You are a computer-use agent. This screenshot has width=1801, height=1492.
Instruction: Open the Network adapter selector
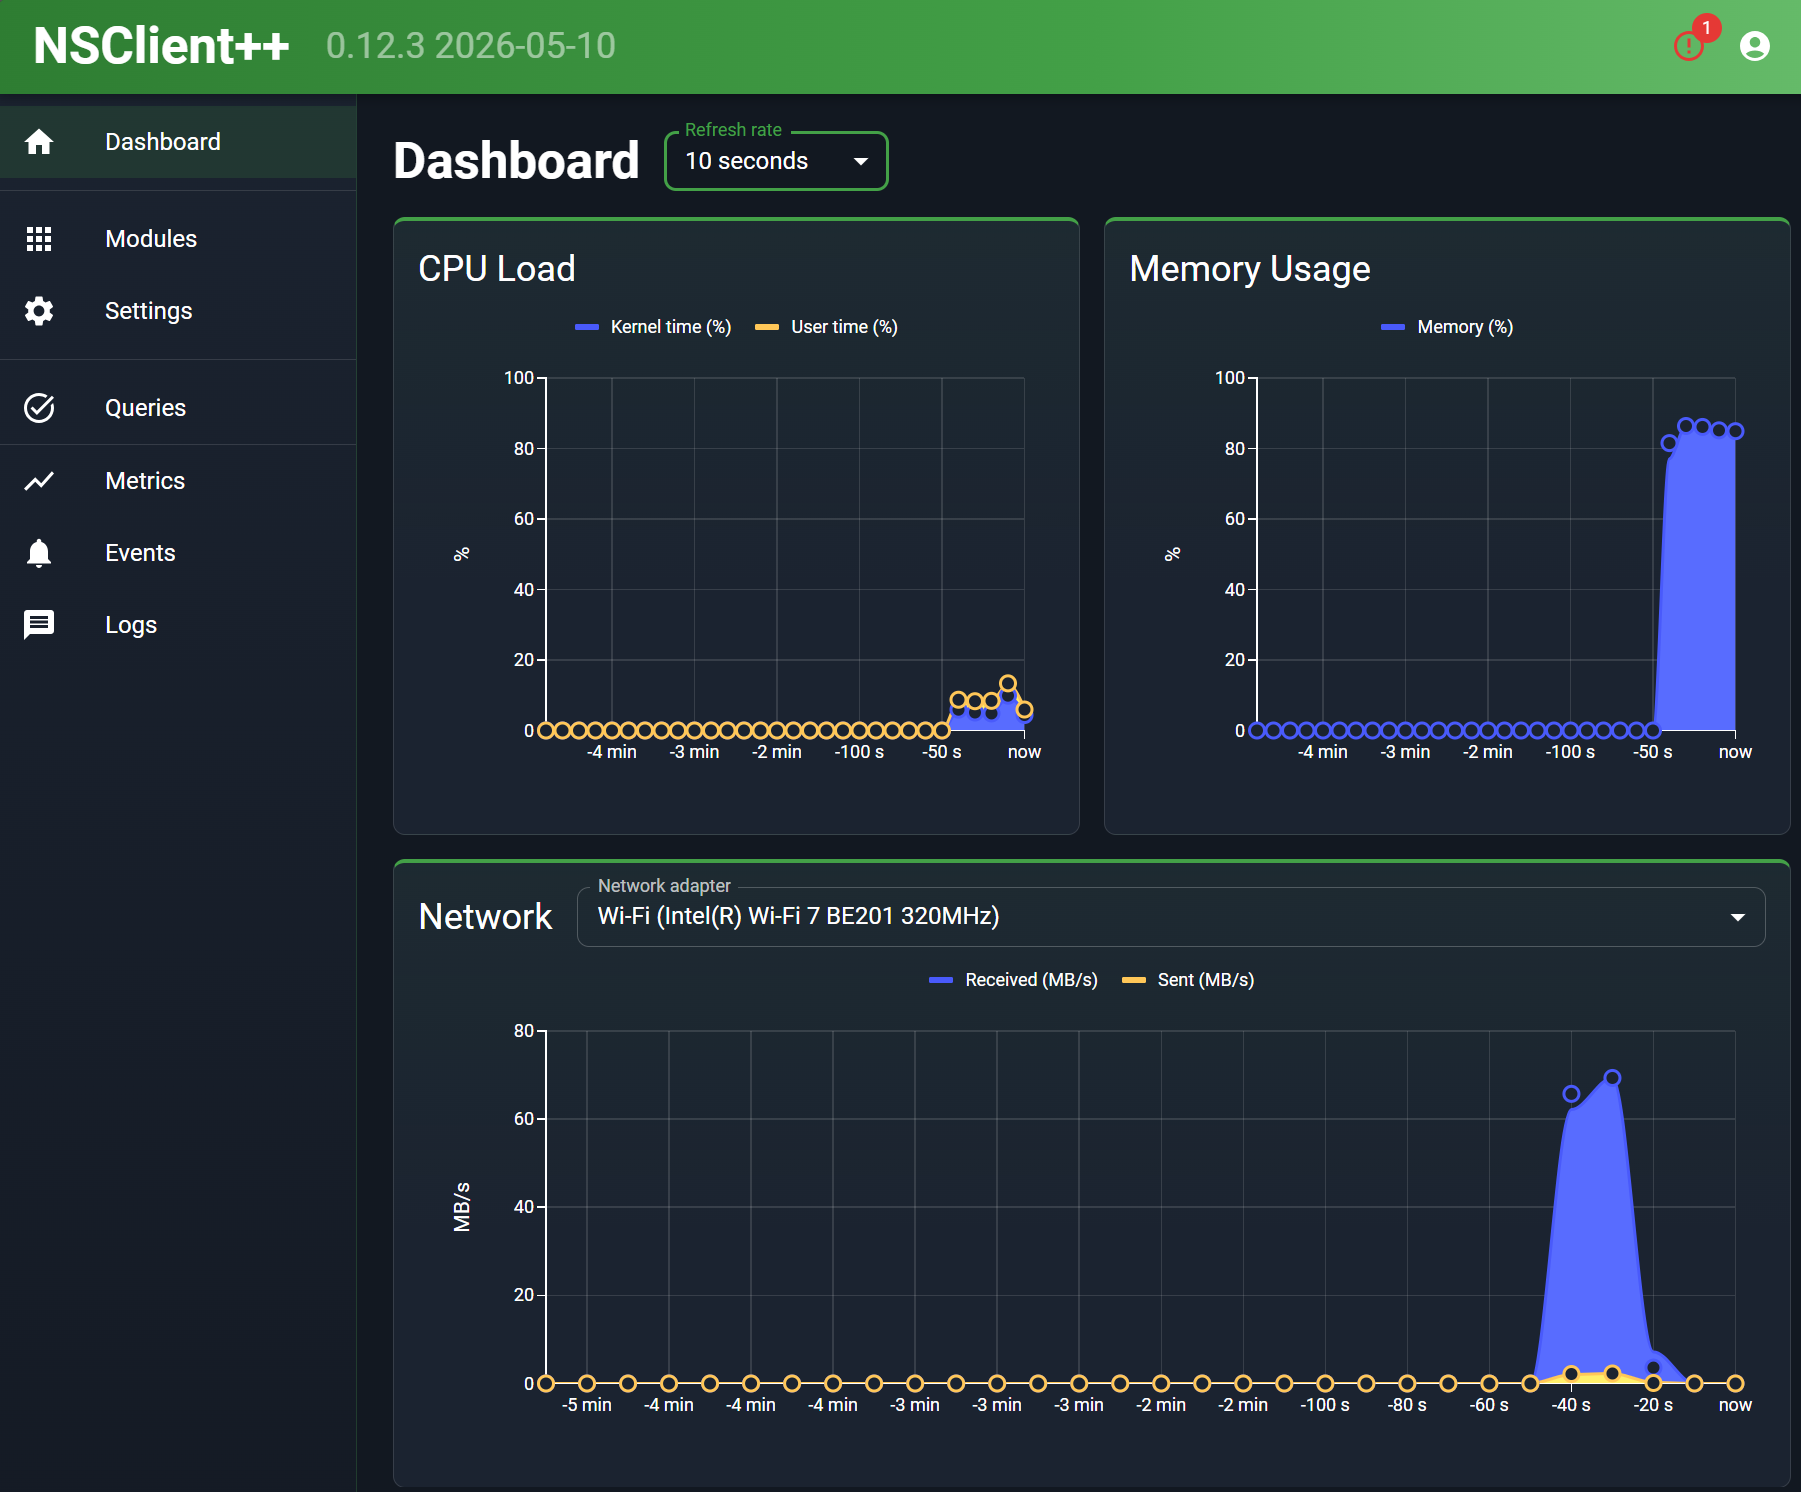pos(1171,917)
